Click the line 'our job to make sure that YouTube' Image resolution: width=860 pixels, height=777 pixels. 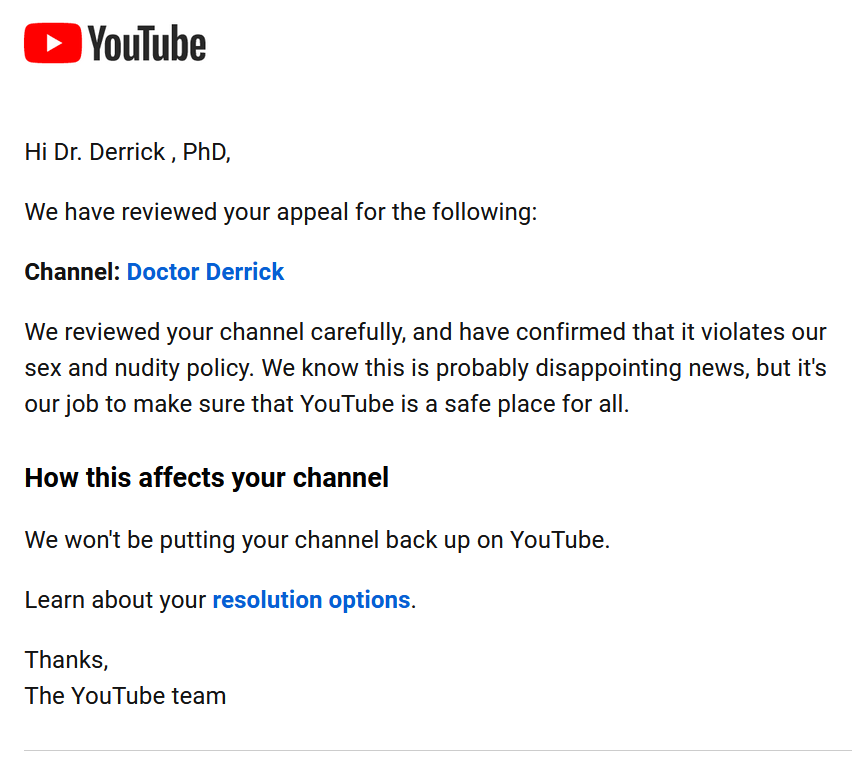point(327,404)
